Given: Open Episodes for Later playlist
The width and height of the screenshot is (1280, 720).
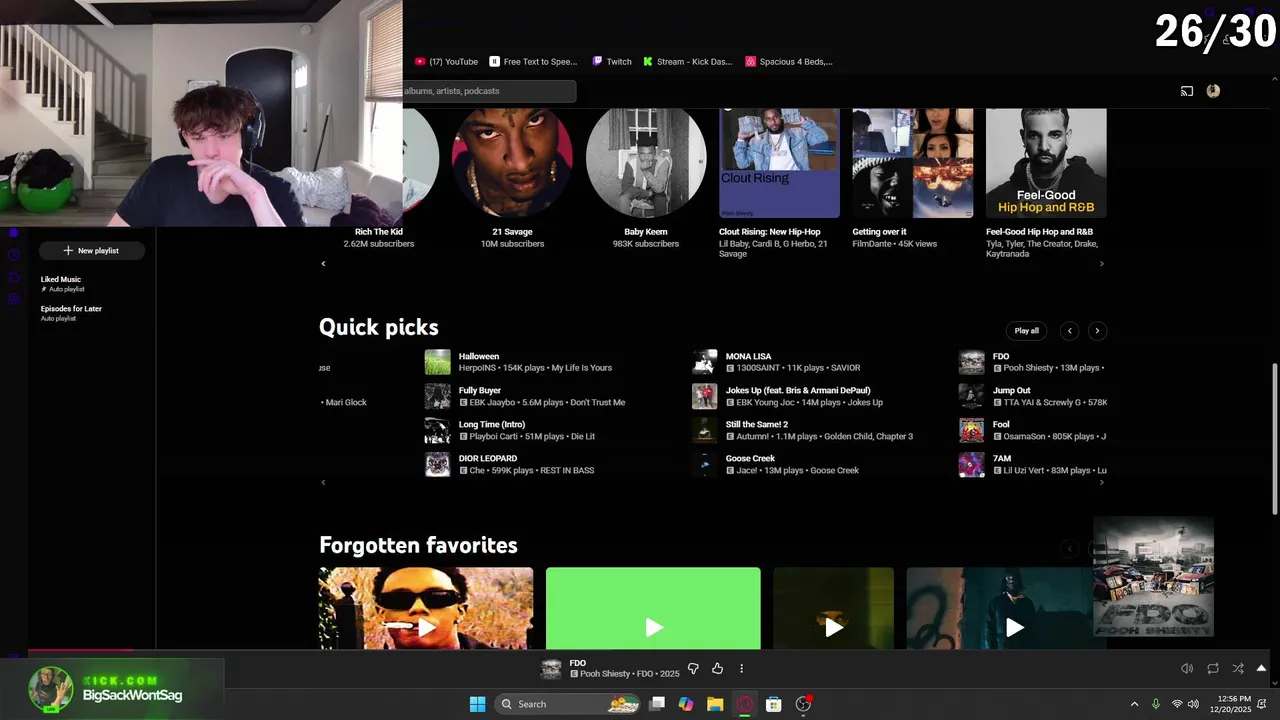Looking at the screenshot, I should pos(71,313).
